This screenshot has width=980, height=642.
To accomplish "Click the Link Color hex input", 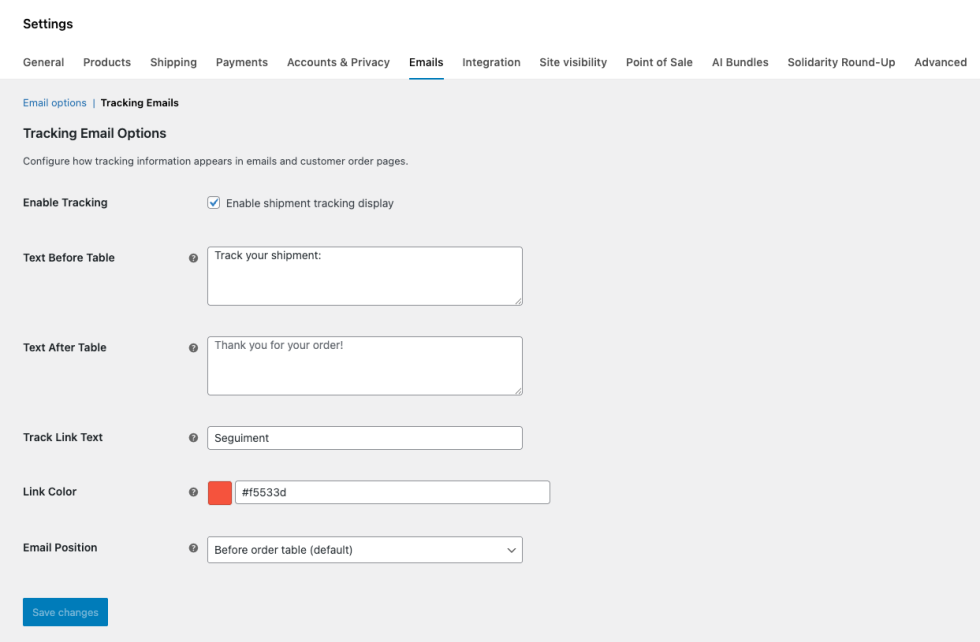I will click(392, 493).
